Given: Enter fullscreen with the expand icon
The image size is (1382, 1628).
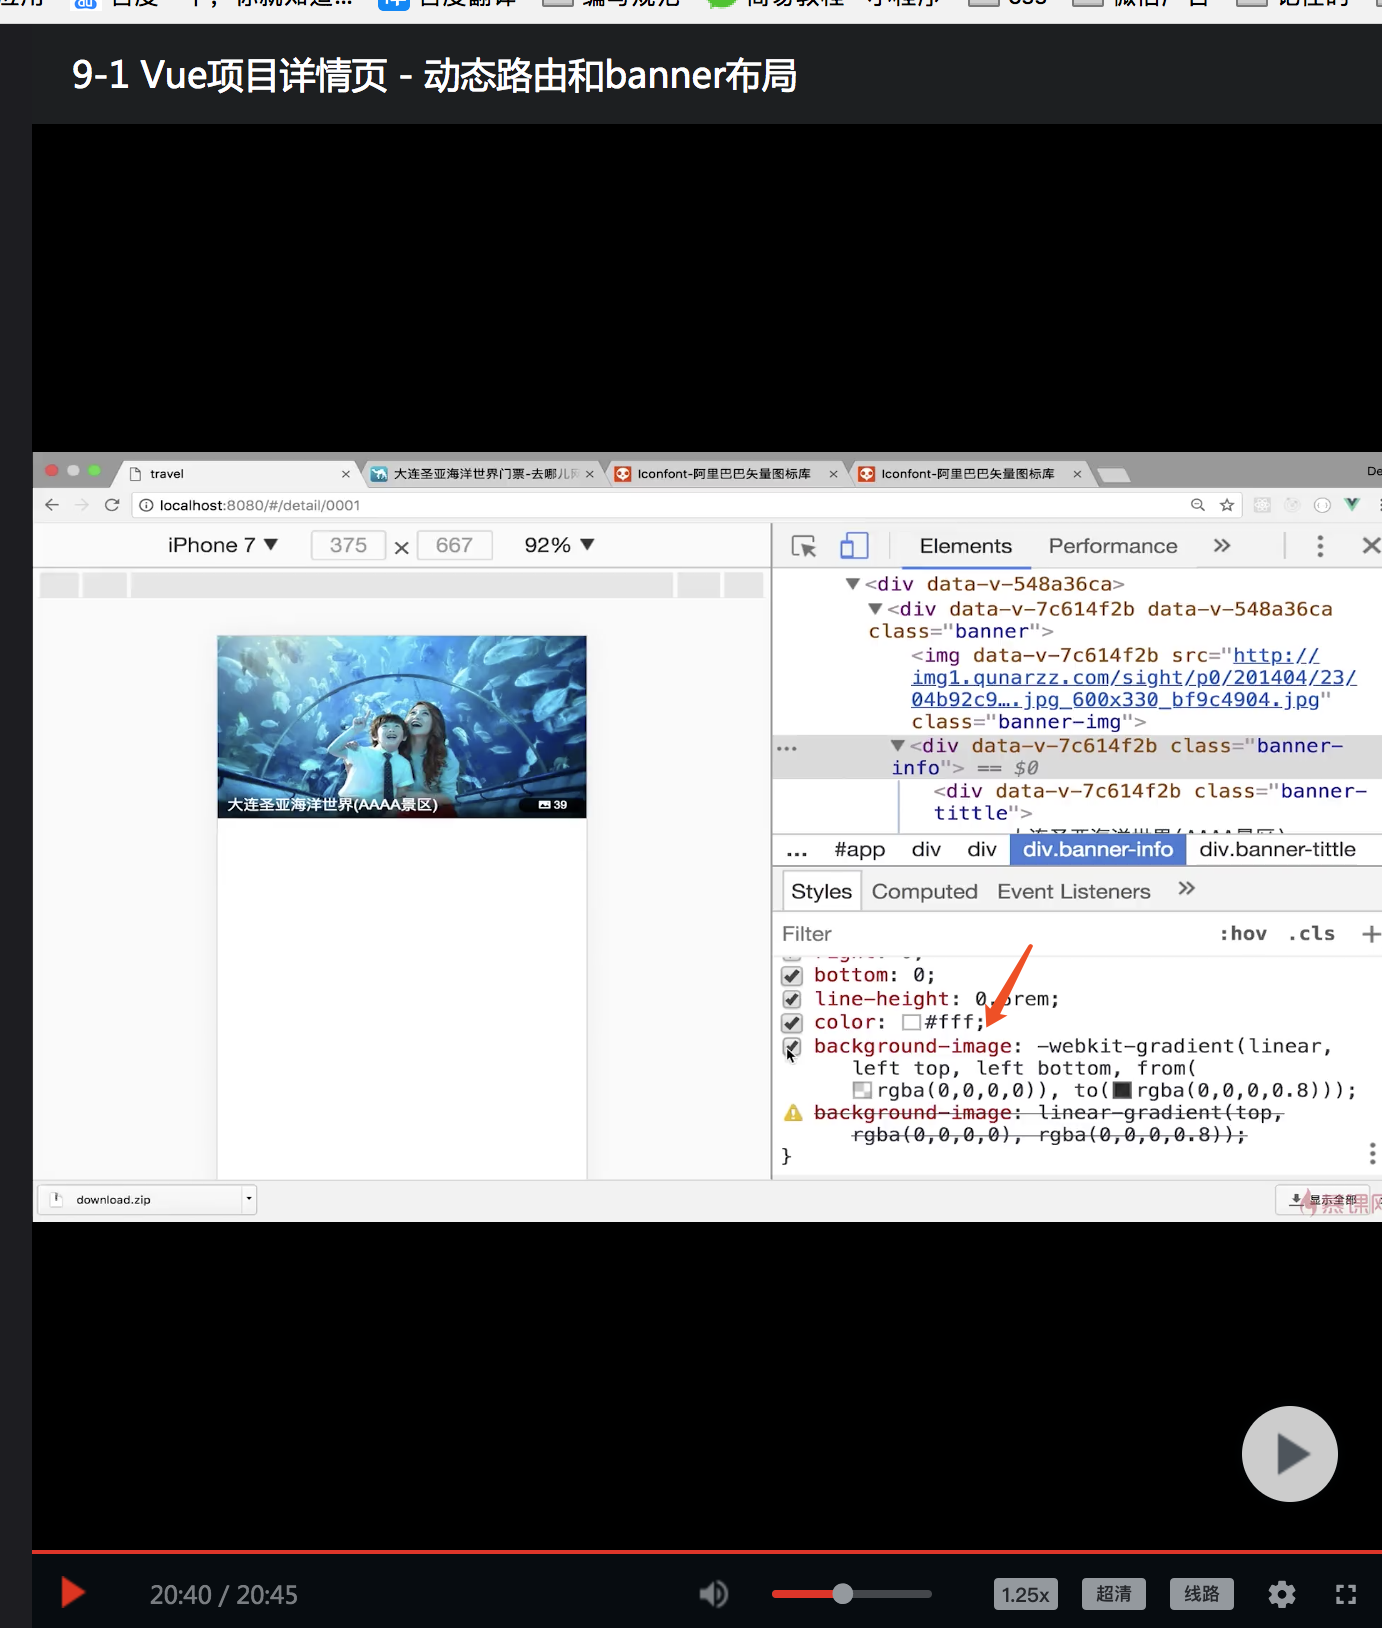Looking at the screenshot, I should [x=1346, y=1594].
